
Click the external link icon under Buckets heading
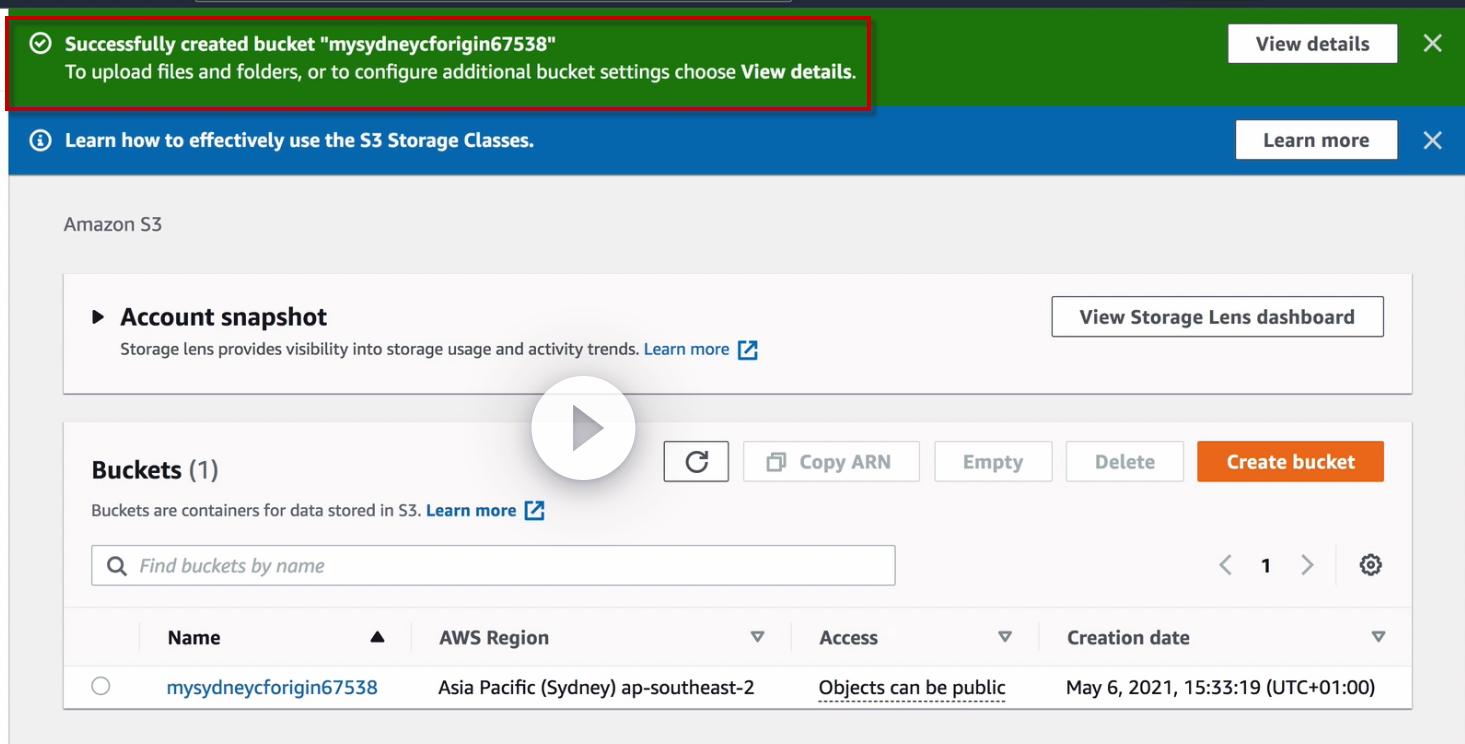(x=535, y=511)
